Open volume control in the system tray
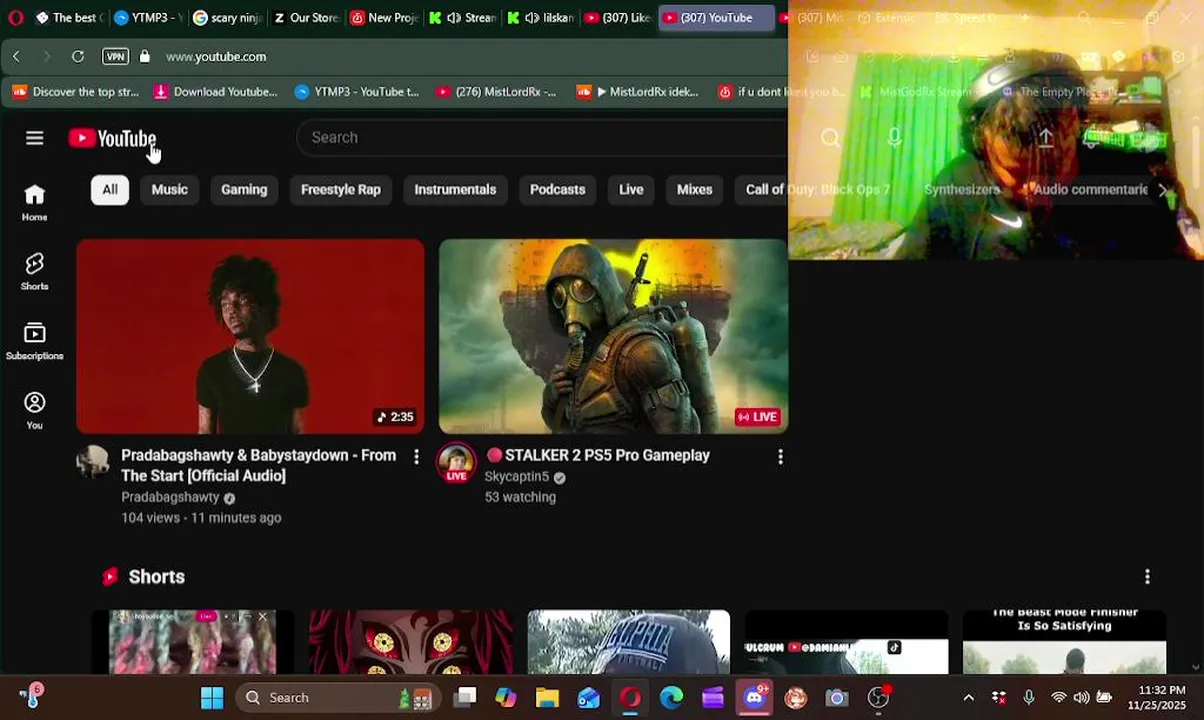Screen dimensions: 1204x720 pyautogui.click(x=1081, y=698)
